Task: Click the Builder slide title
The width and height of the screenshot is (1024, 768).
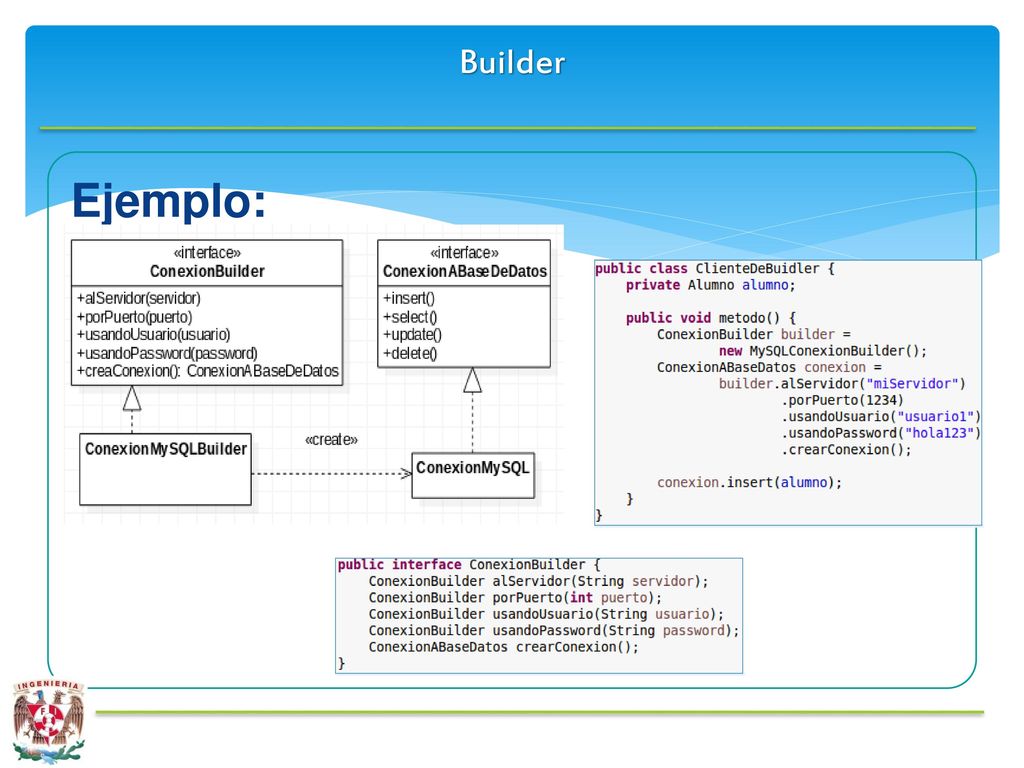Action: click(x=512, y=63)
